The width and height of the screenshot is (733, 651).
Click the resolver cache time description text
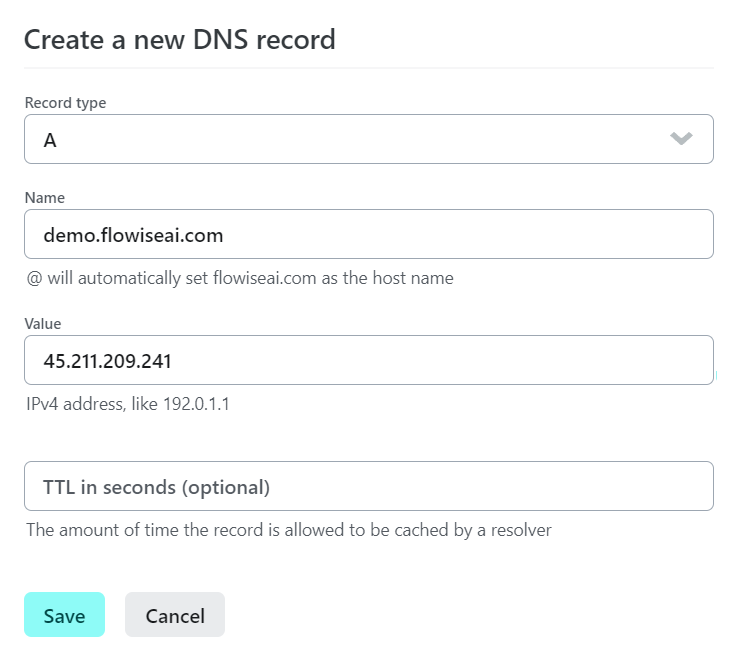point(288,530)
